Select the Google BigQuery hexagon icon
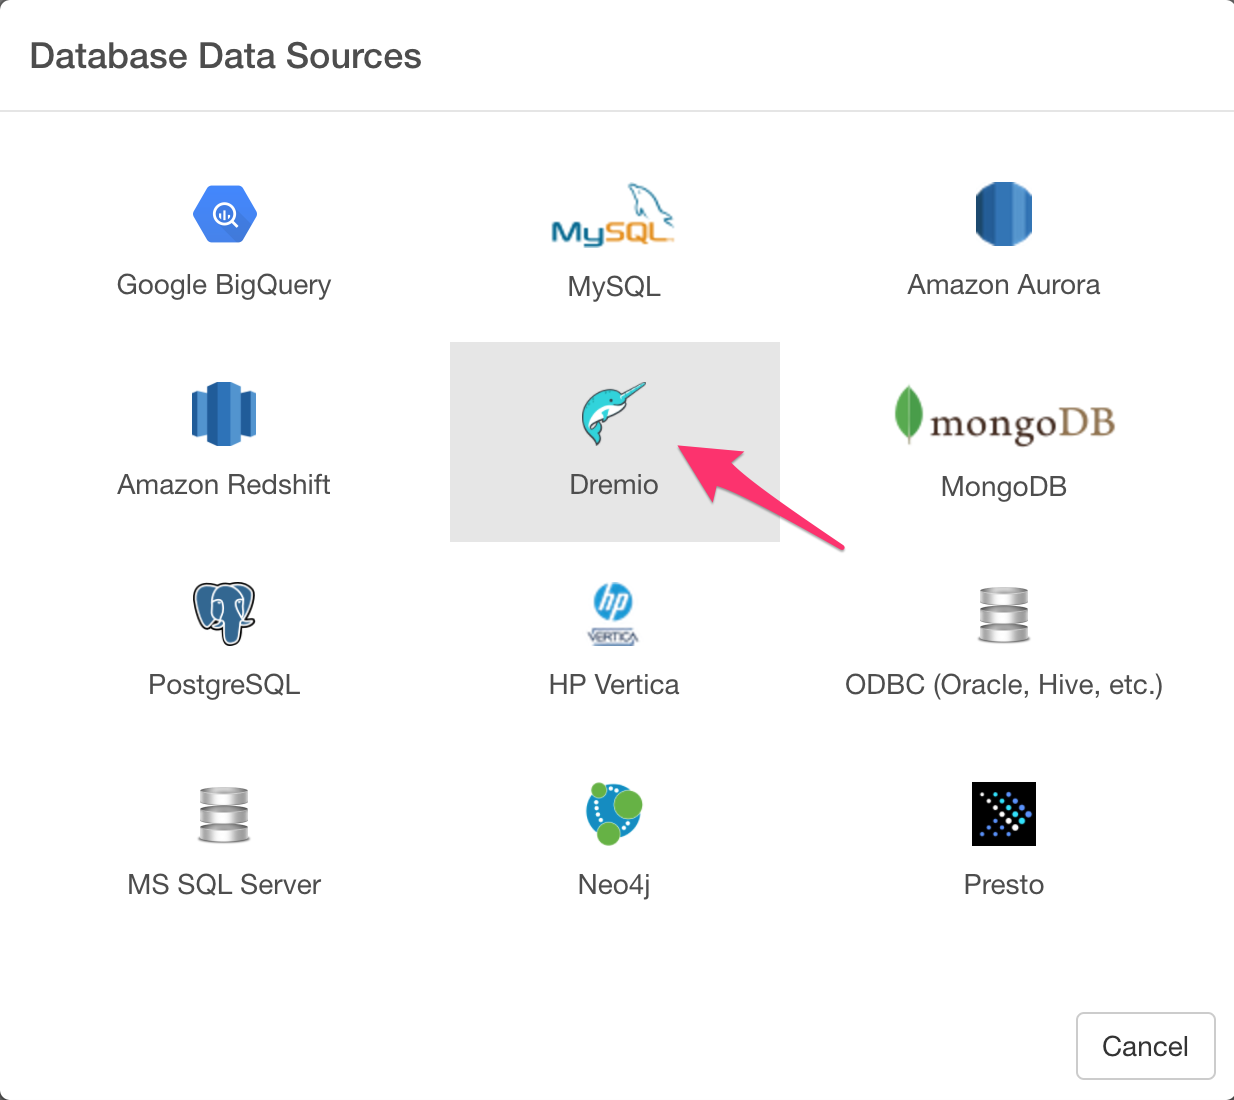 pyautogui.click(x=224, y=213)
